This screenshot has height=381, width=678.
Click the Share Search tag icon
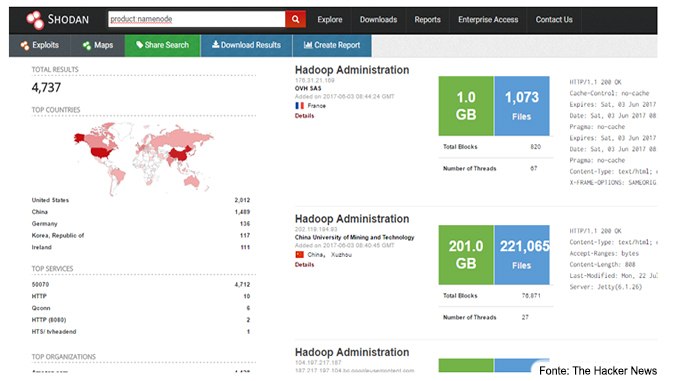pos(139,45)
